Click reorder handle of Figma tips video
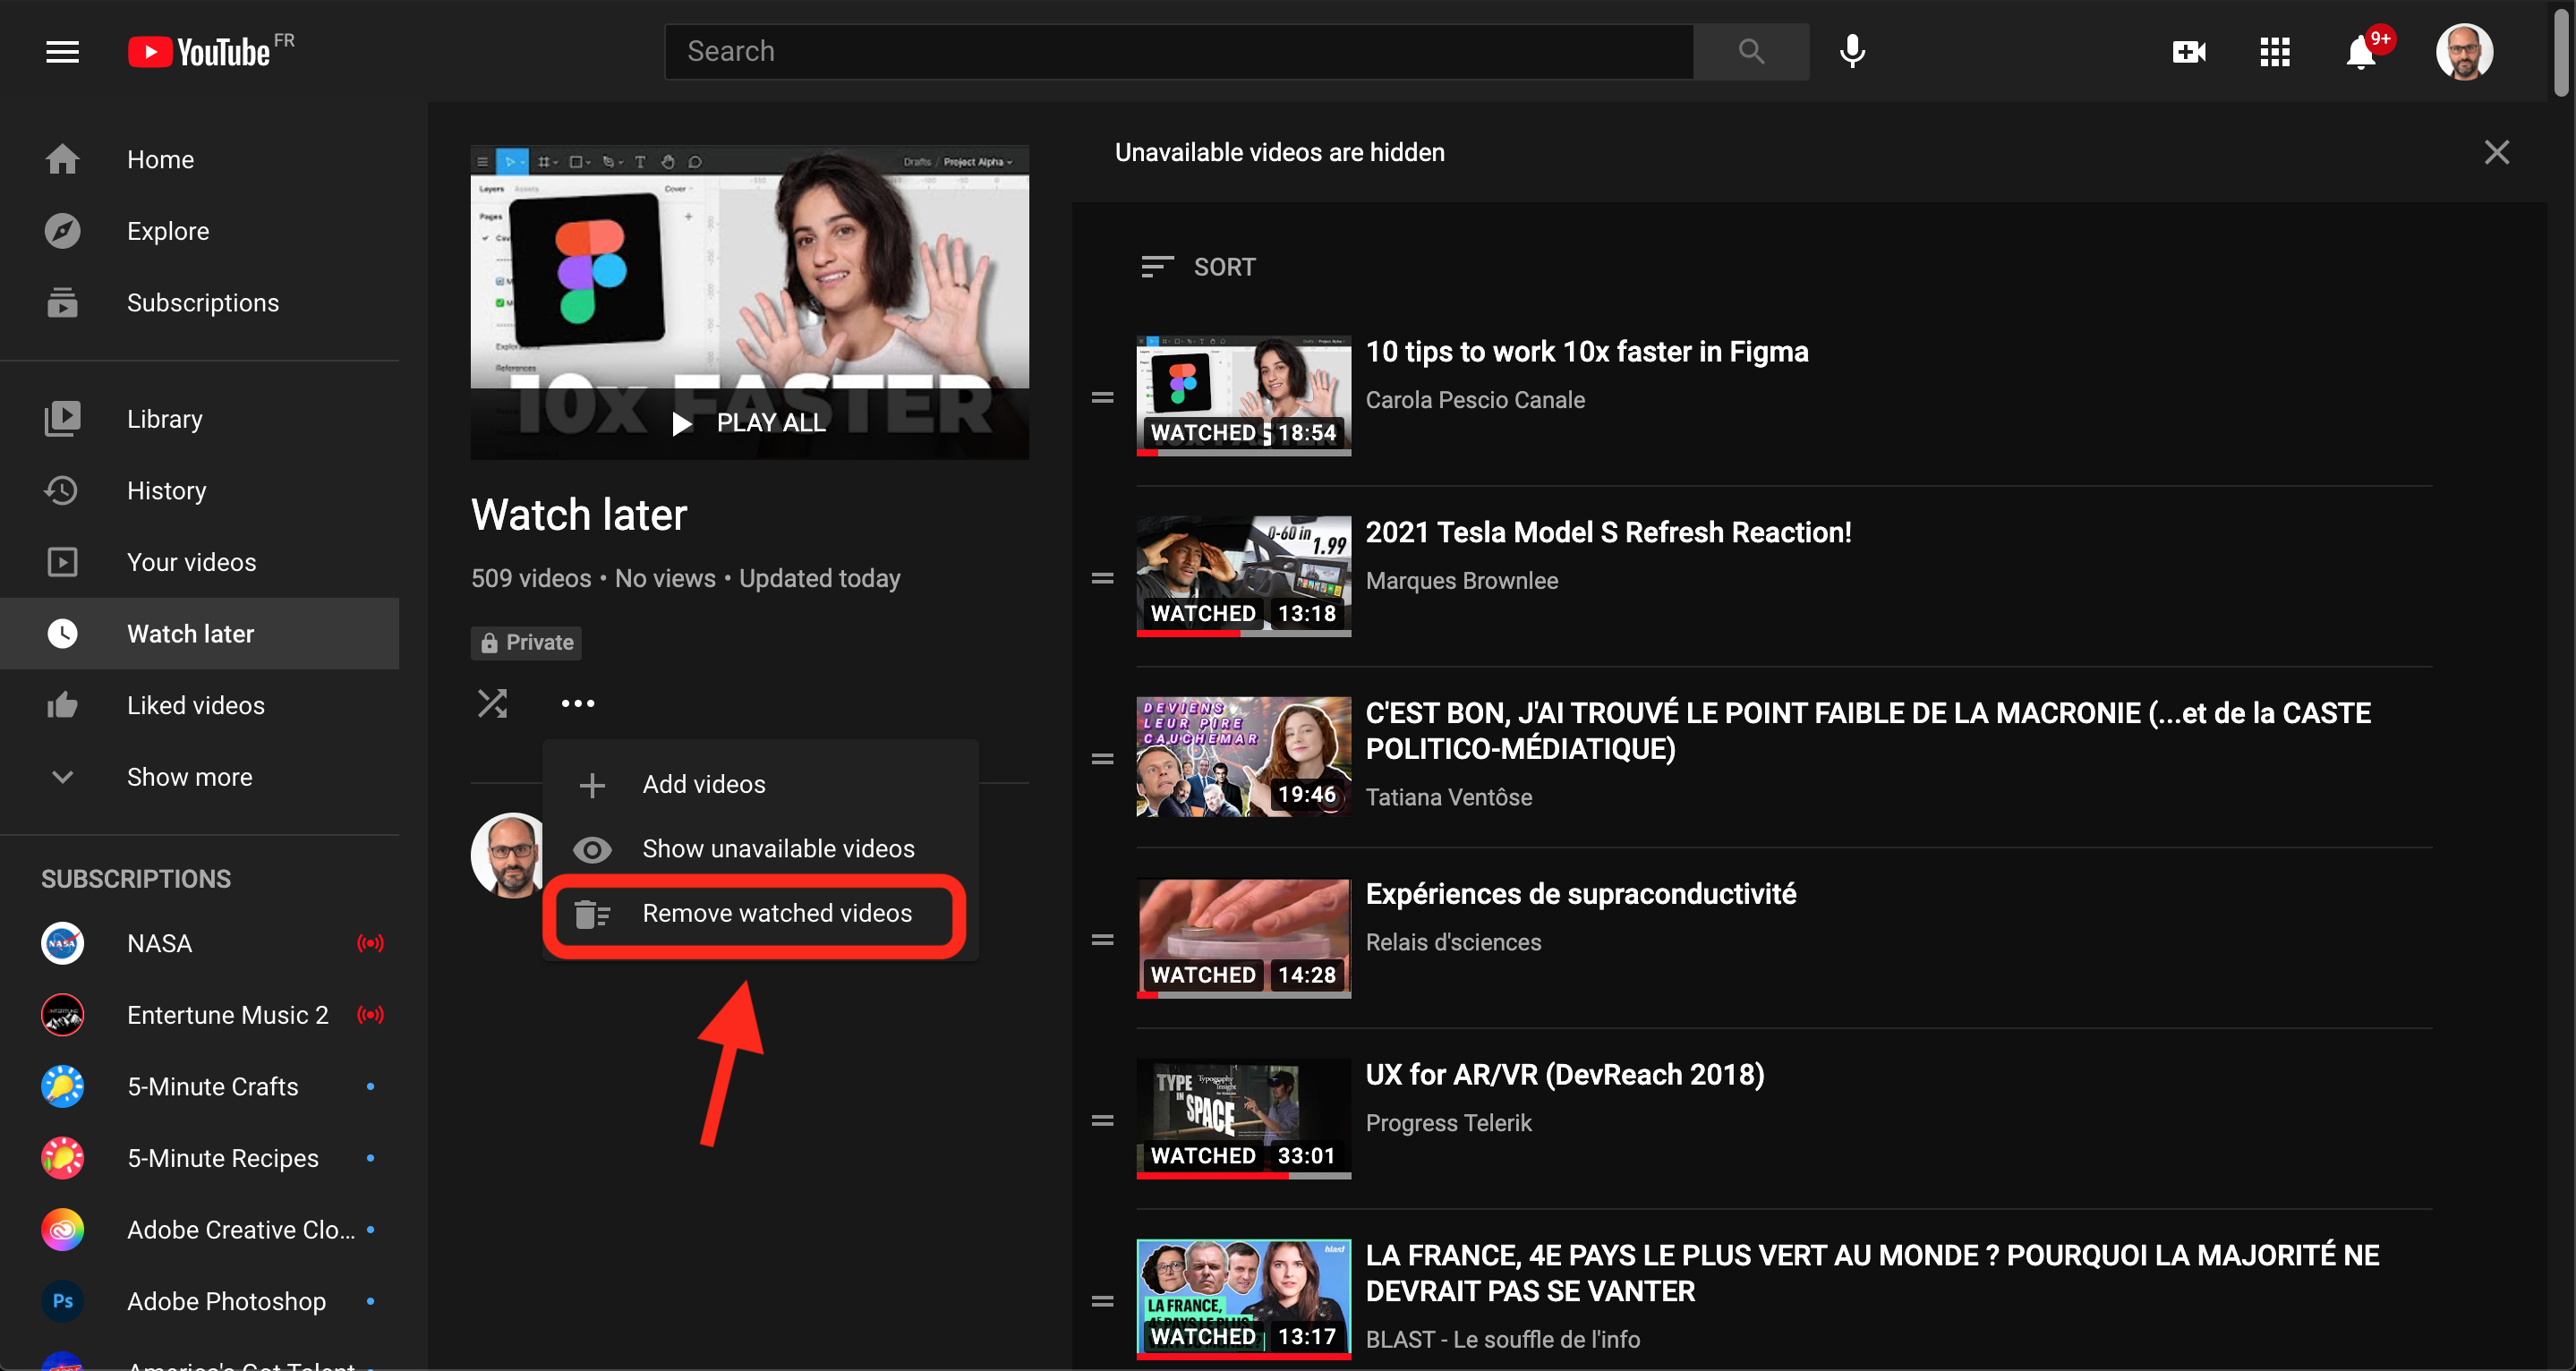Image resolution: width=2576 pixels, height=1371 pixels. tap(1102, 397)
